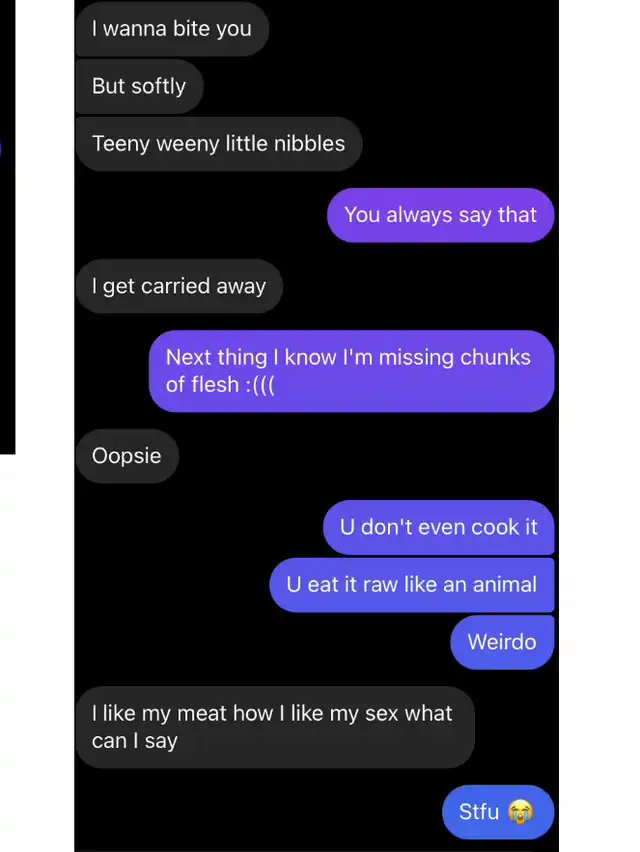
Task: Select the 'But softly' message
Action: pyautogui.click(x=139, y=86)
